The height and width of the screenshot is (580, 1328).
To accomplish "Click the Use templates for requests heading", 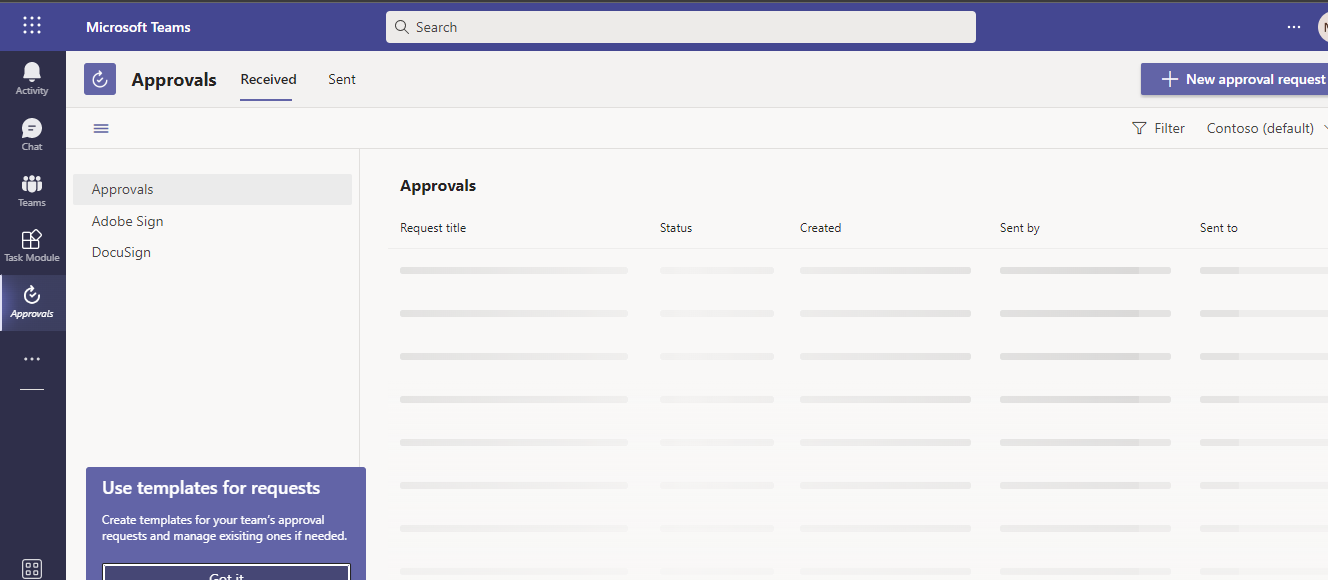I will click(x=211, y=488).
